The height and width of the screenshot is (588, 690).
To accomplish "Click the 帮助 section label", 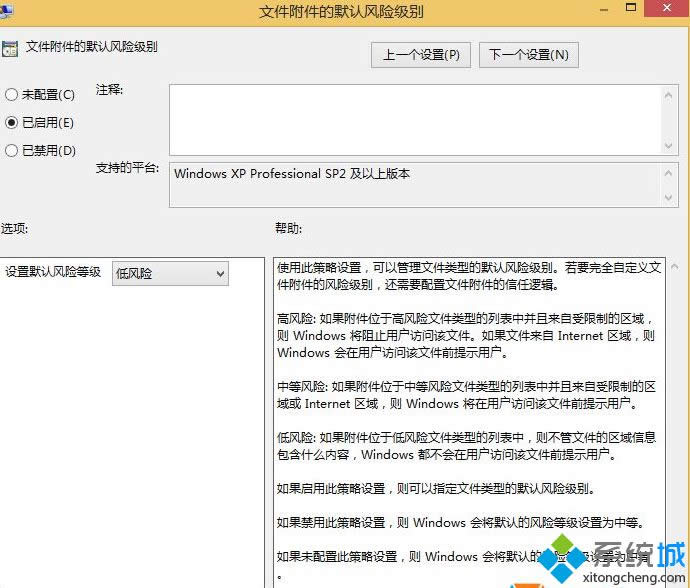I will (289, 228).
